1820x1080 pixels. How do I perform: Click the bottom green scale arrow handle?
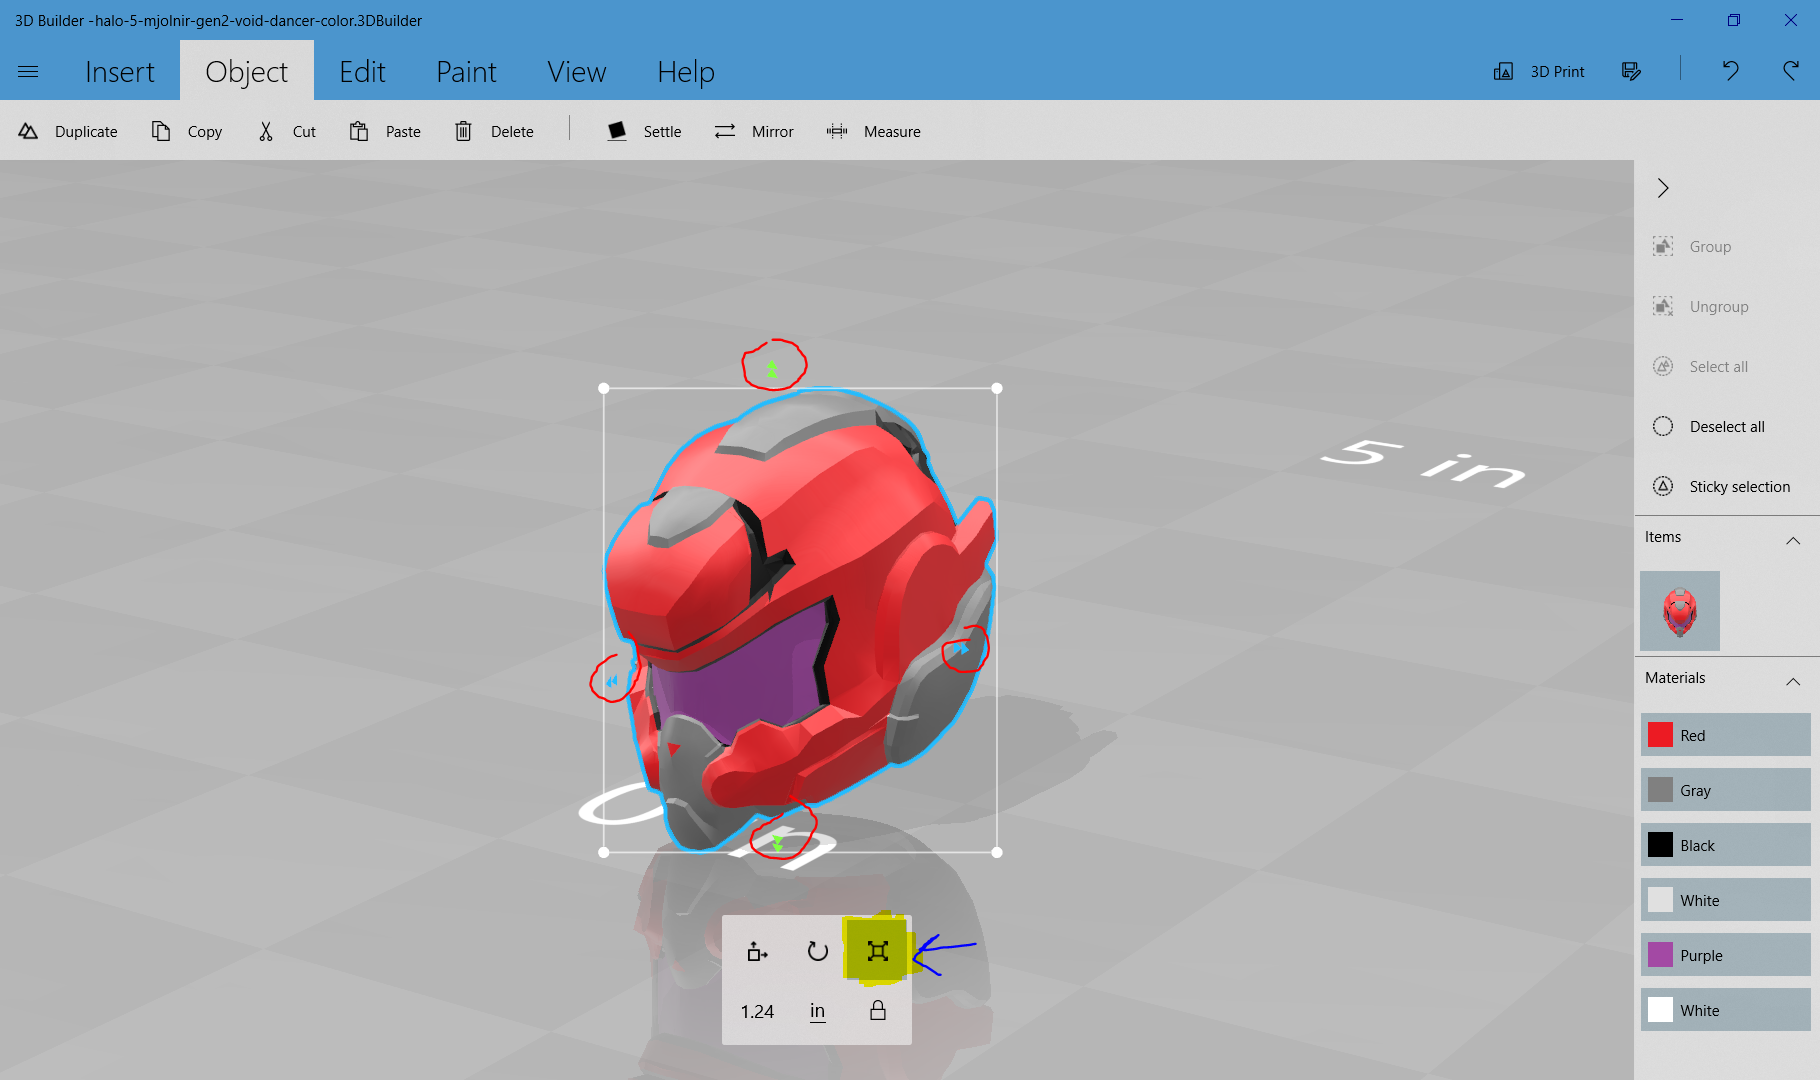(778, 843)
